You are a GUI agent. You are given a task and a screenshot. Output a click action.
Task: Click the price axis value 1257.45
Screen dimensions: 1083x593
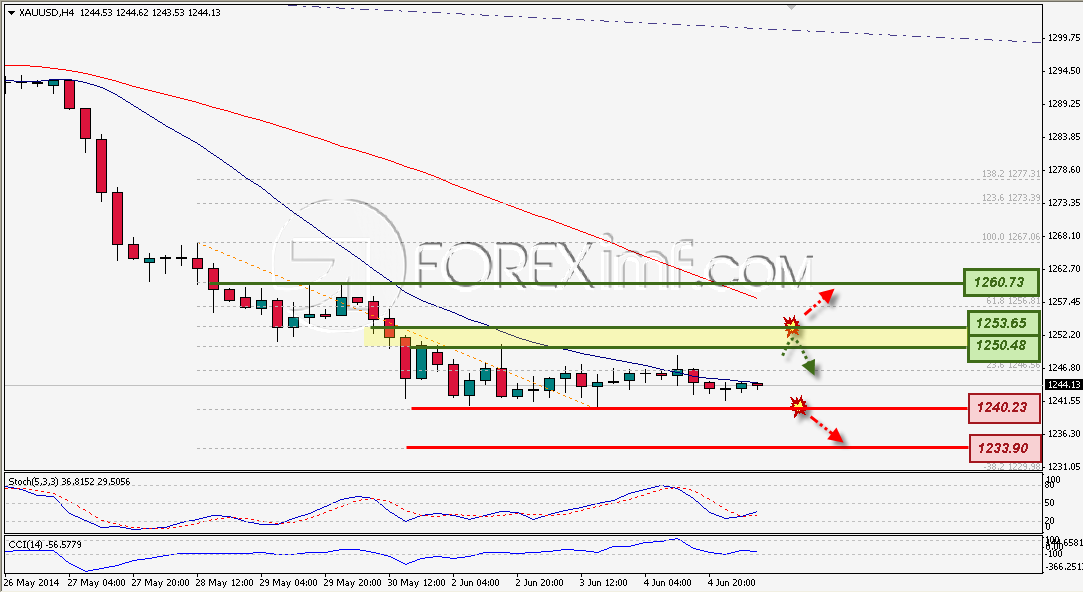point(1064,302)
